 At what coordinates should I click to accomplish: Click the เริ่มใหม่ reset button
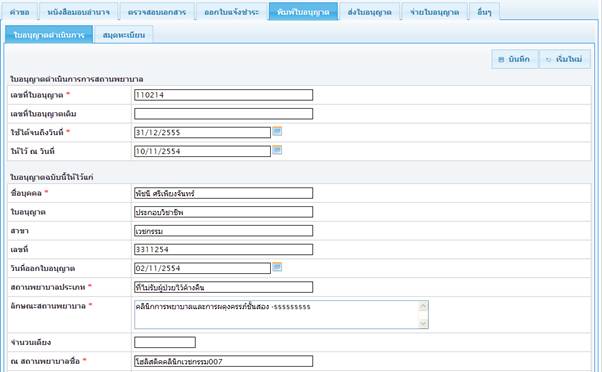click(x=565, y=59)
